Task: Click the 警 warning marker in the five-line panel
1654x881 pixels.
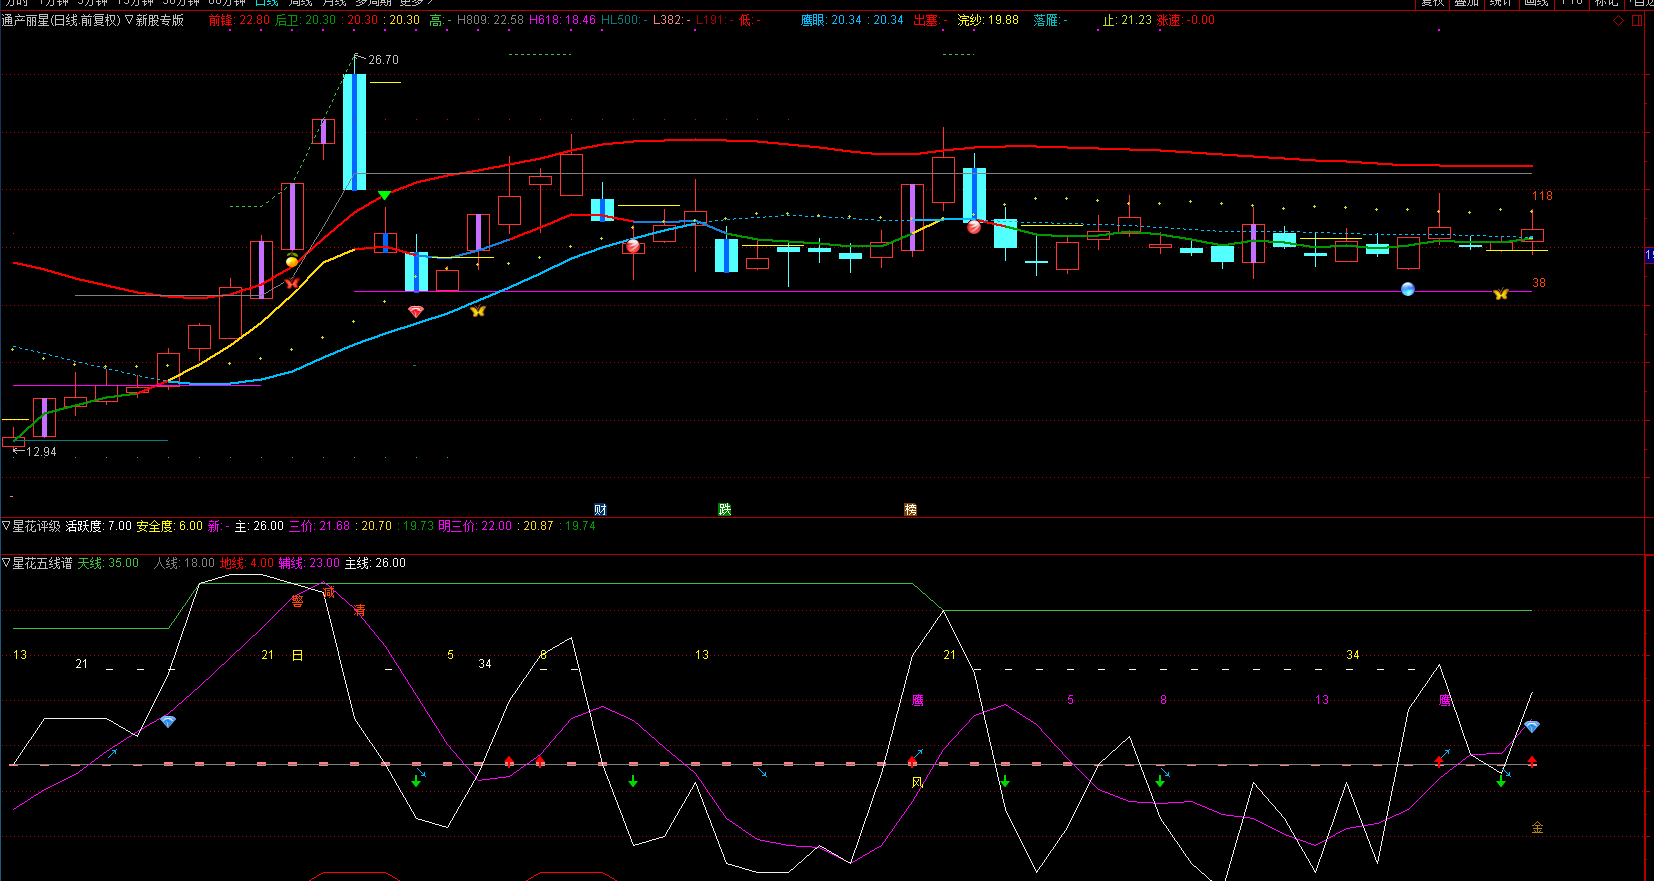Action: [x=297, y=601]
